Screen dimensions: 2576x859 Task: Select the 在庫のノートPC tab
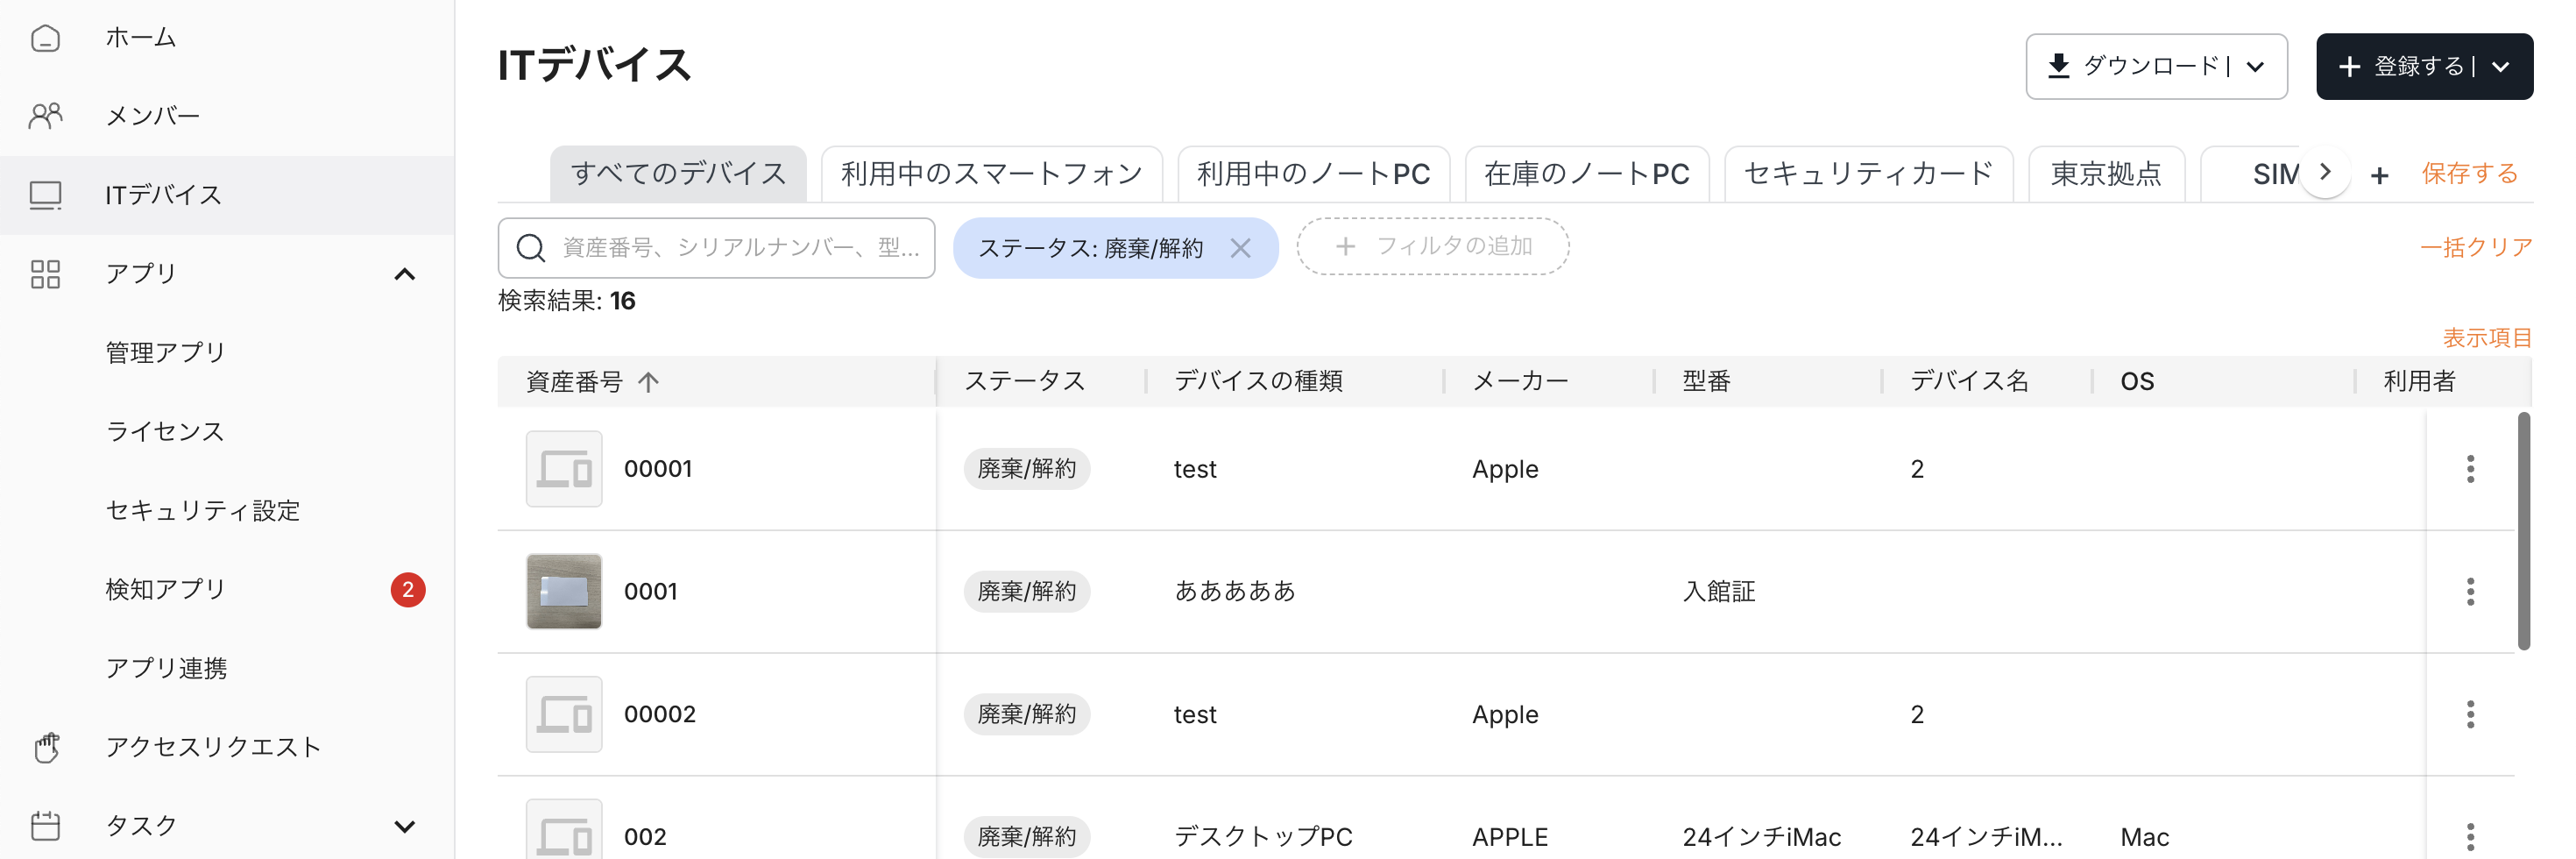tap(1586, 174)
